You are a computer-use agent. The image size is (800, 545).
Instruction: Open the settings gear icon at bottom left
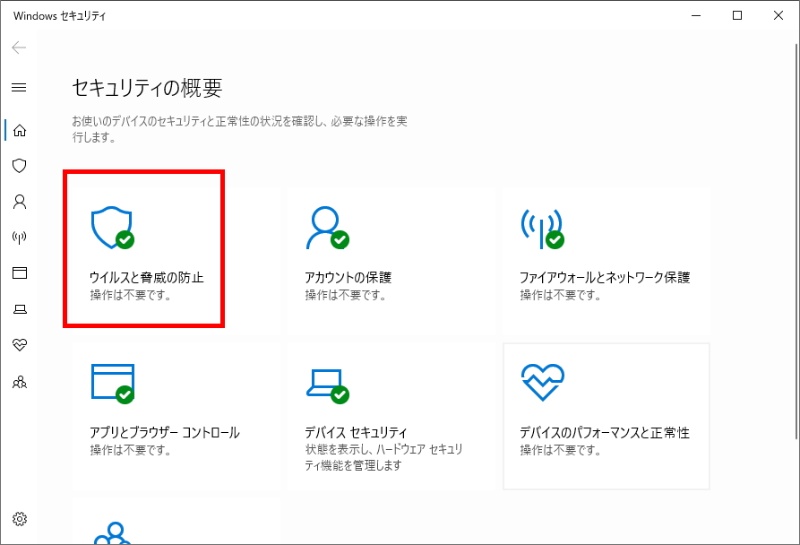(x=18, y=519)
